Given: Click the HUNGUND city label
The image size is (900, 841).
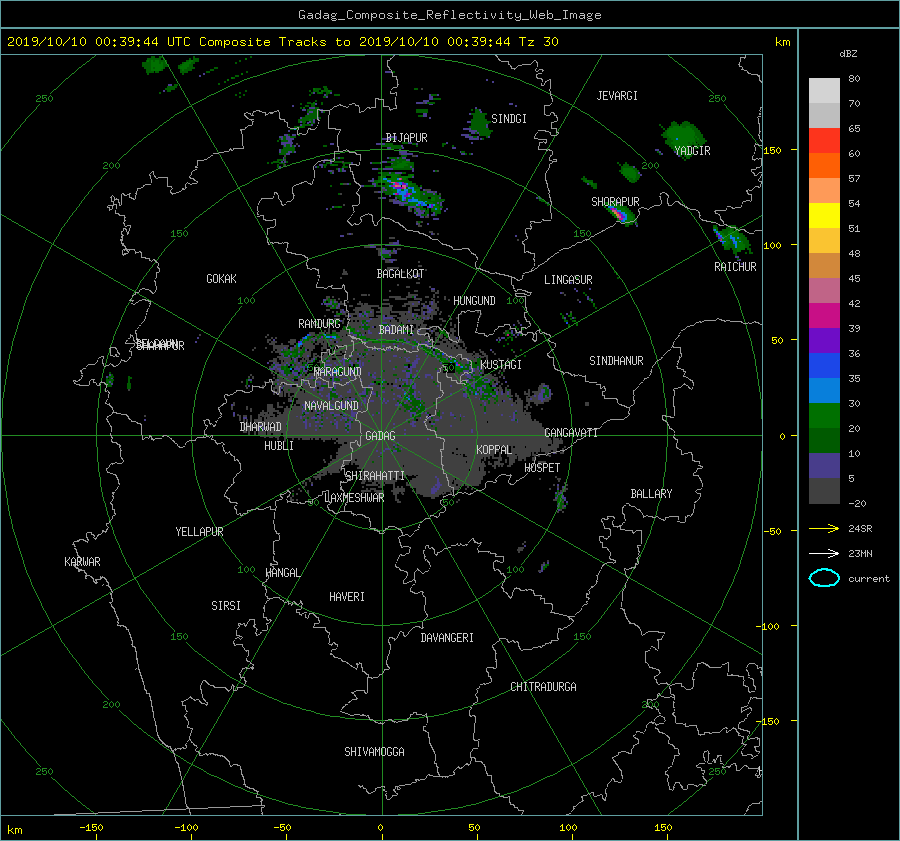Looking at the screenshot, I should click(474, 301).
